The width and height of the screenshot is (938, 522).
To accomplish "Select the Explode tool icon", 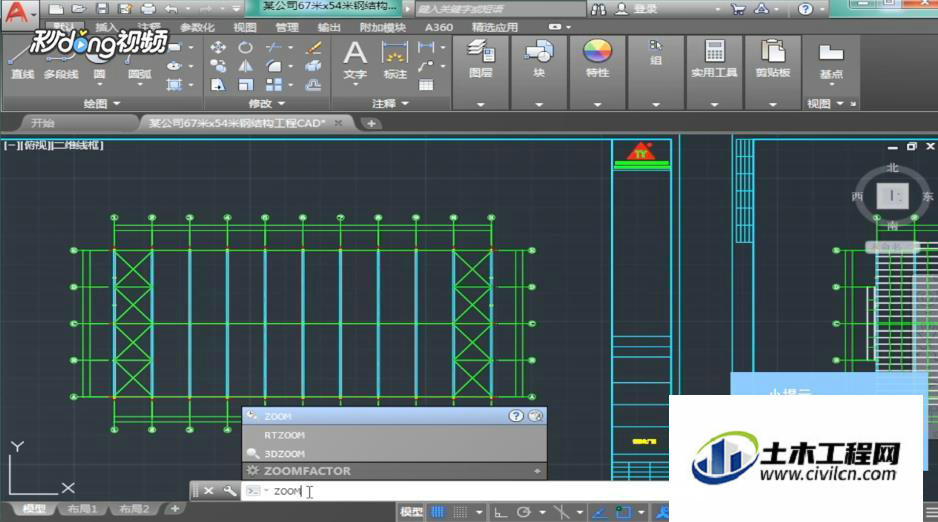I will pyautogui.click(x=313, y=66).
